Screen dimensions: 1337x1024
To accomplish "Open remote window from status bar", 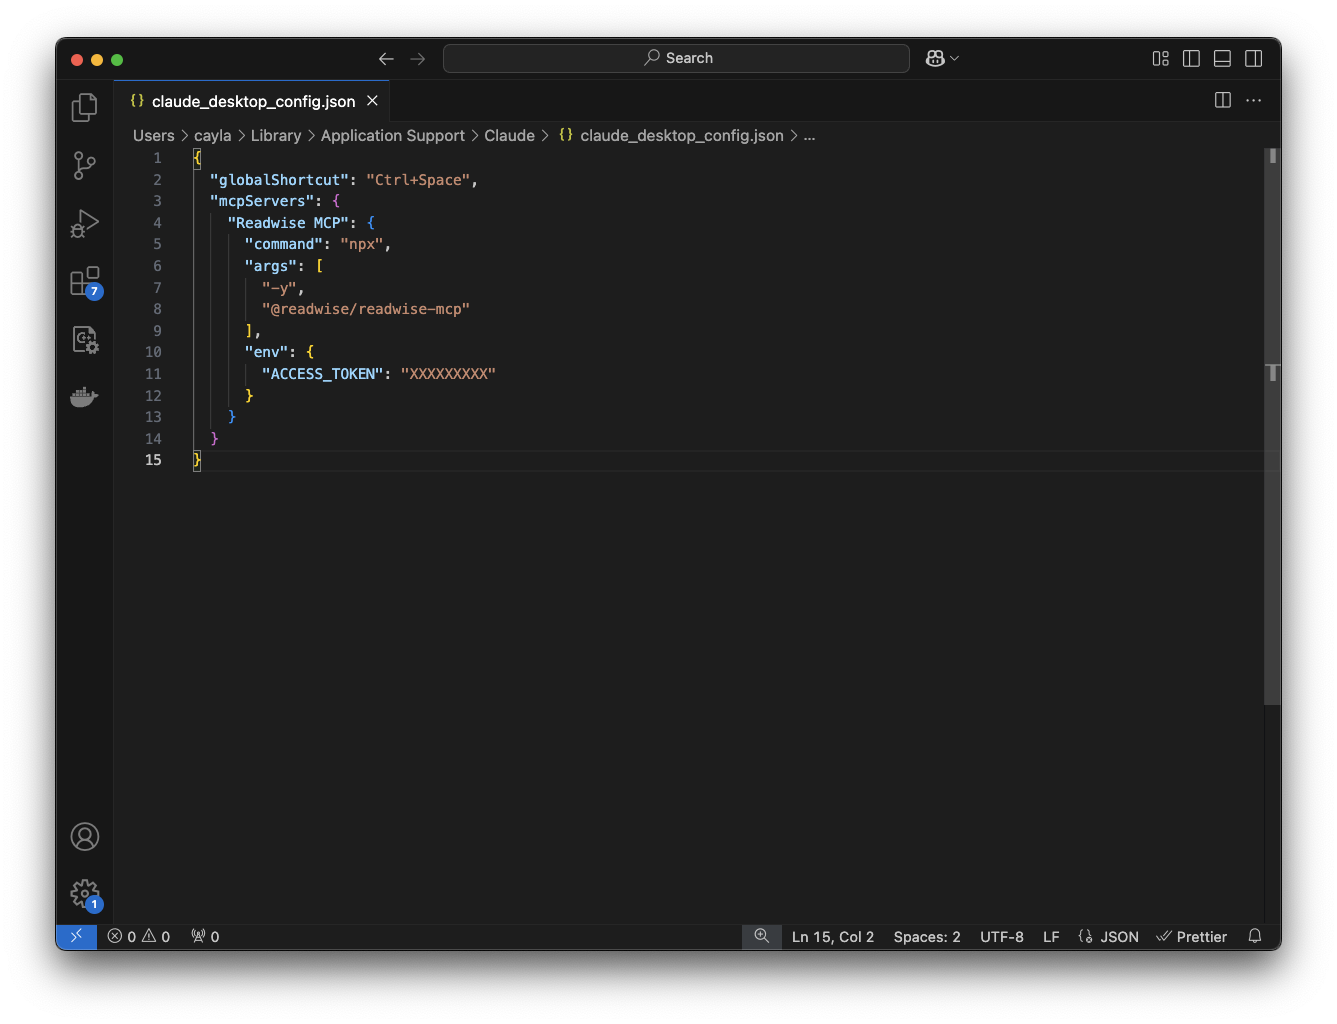I will 76,936.
